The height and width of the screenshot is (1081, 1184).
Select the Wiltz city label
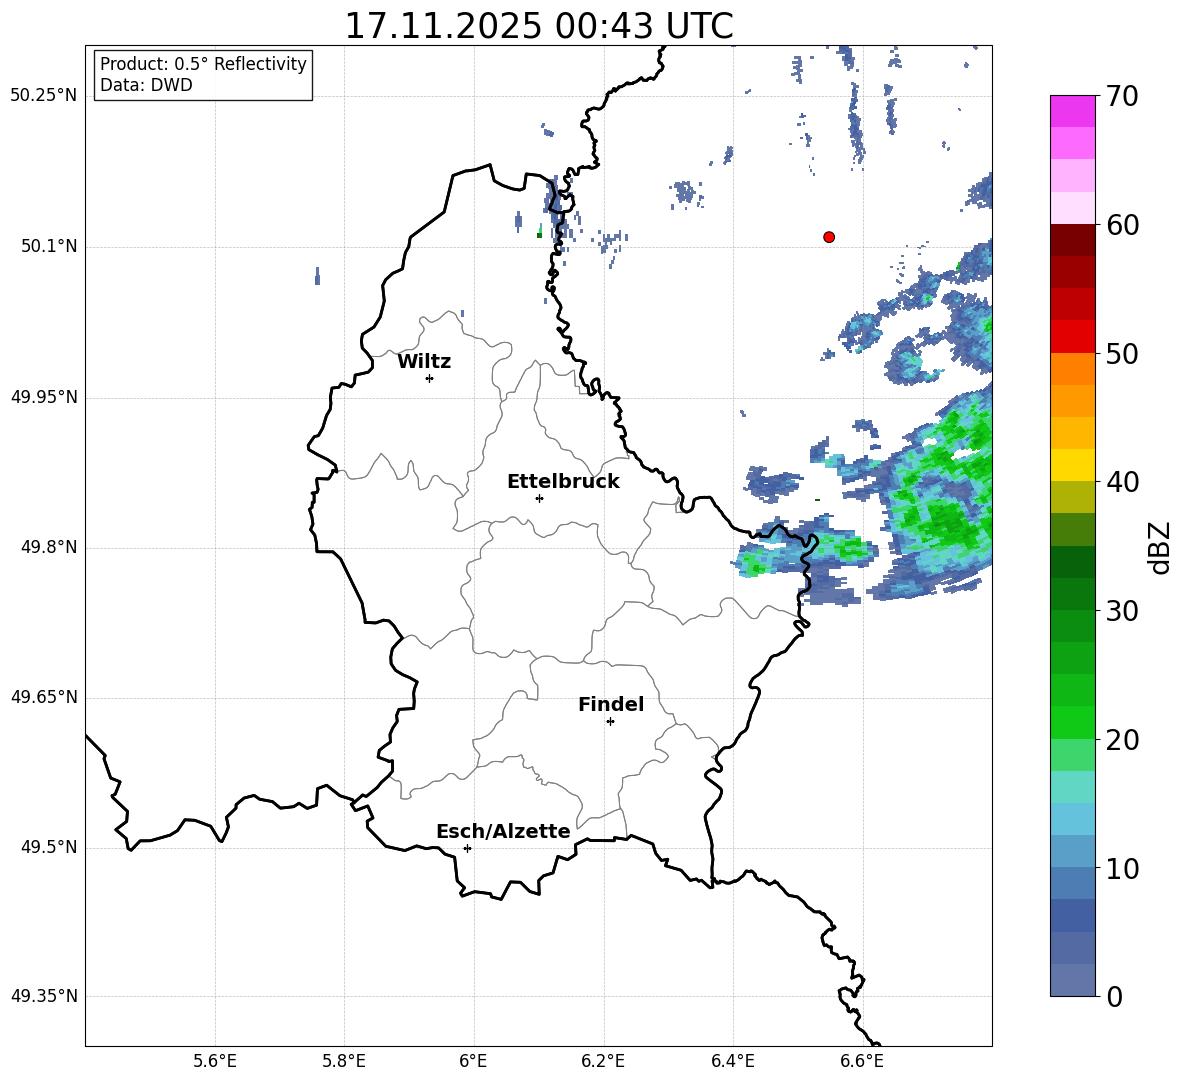click(x=424, y=362)
